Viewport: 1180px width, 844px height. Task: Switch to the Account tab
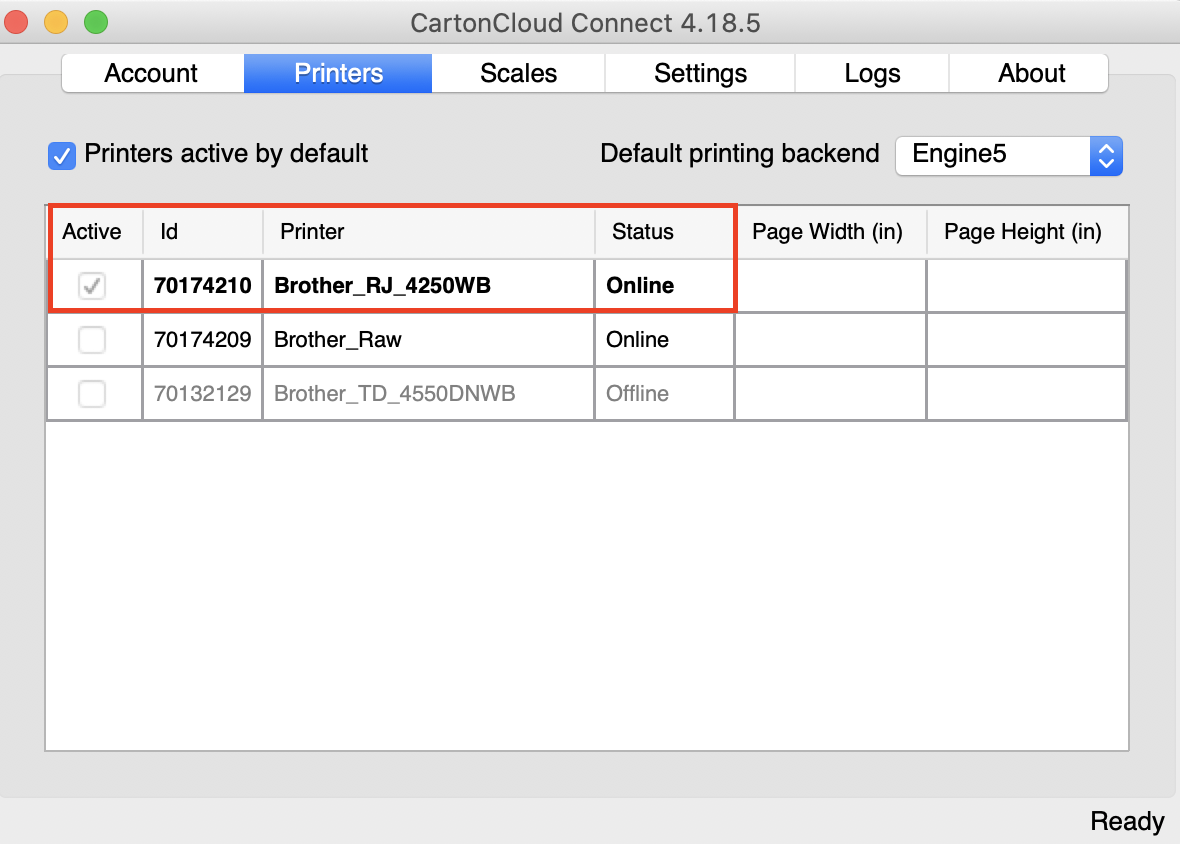point(151,72)
